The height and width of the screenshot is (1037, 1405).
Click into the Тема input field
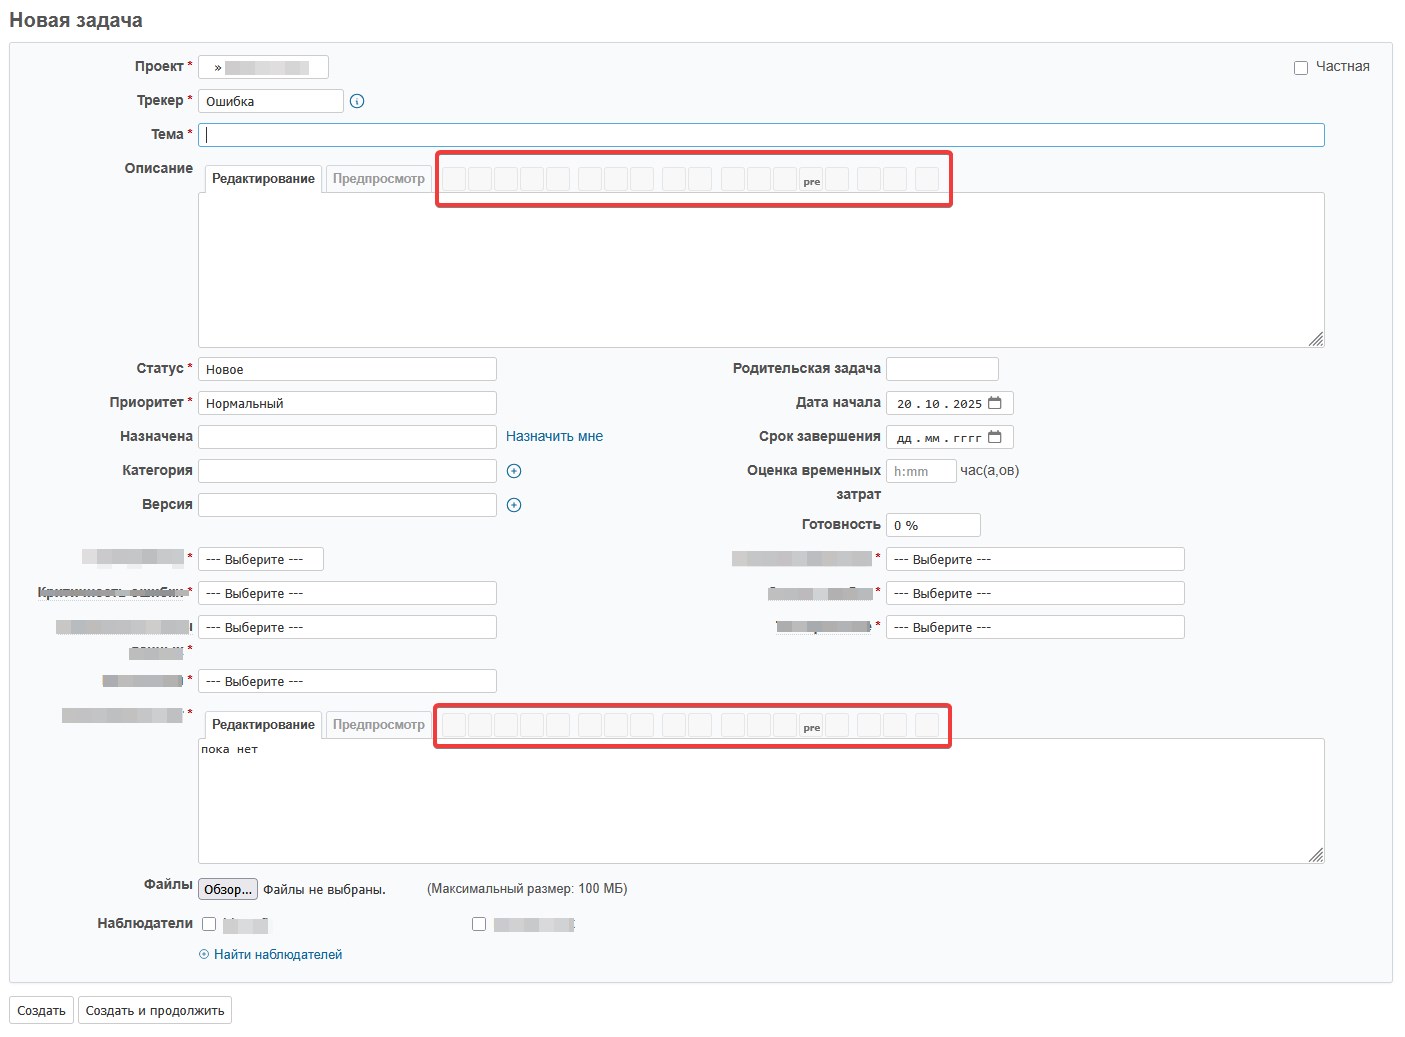(x=760, y=135)
